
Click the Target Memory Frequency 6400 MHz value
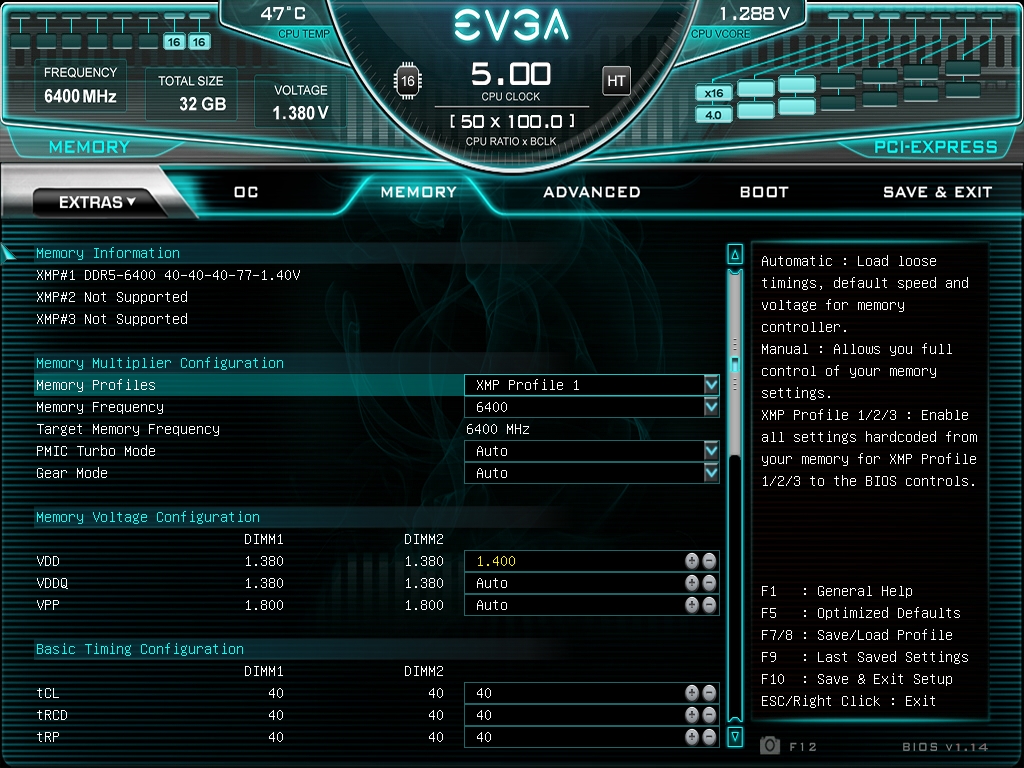click(498, 429)
